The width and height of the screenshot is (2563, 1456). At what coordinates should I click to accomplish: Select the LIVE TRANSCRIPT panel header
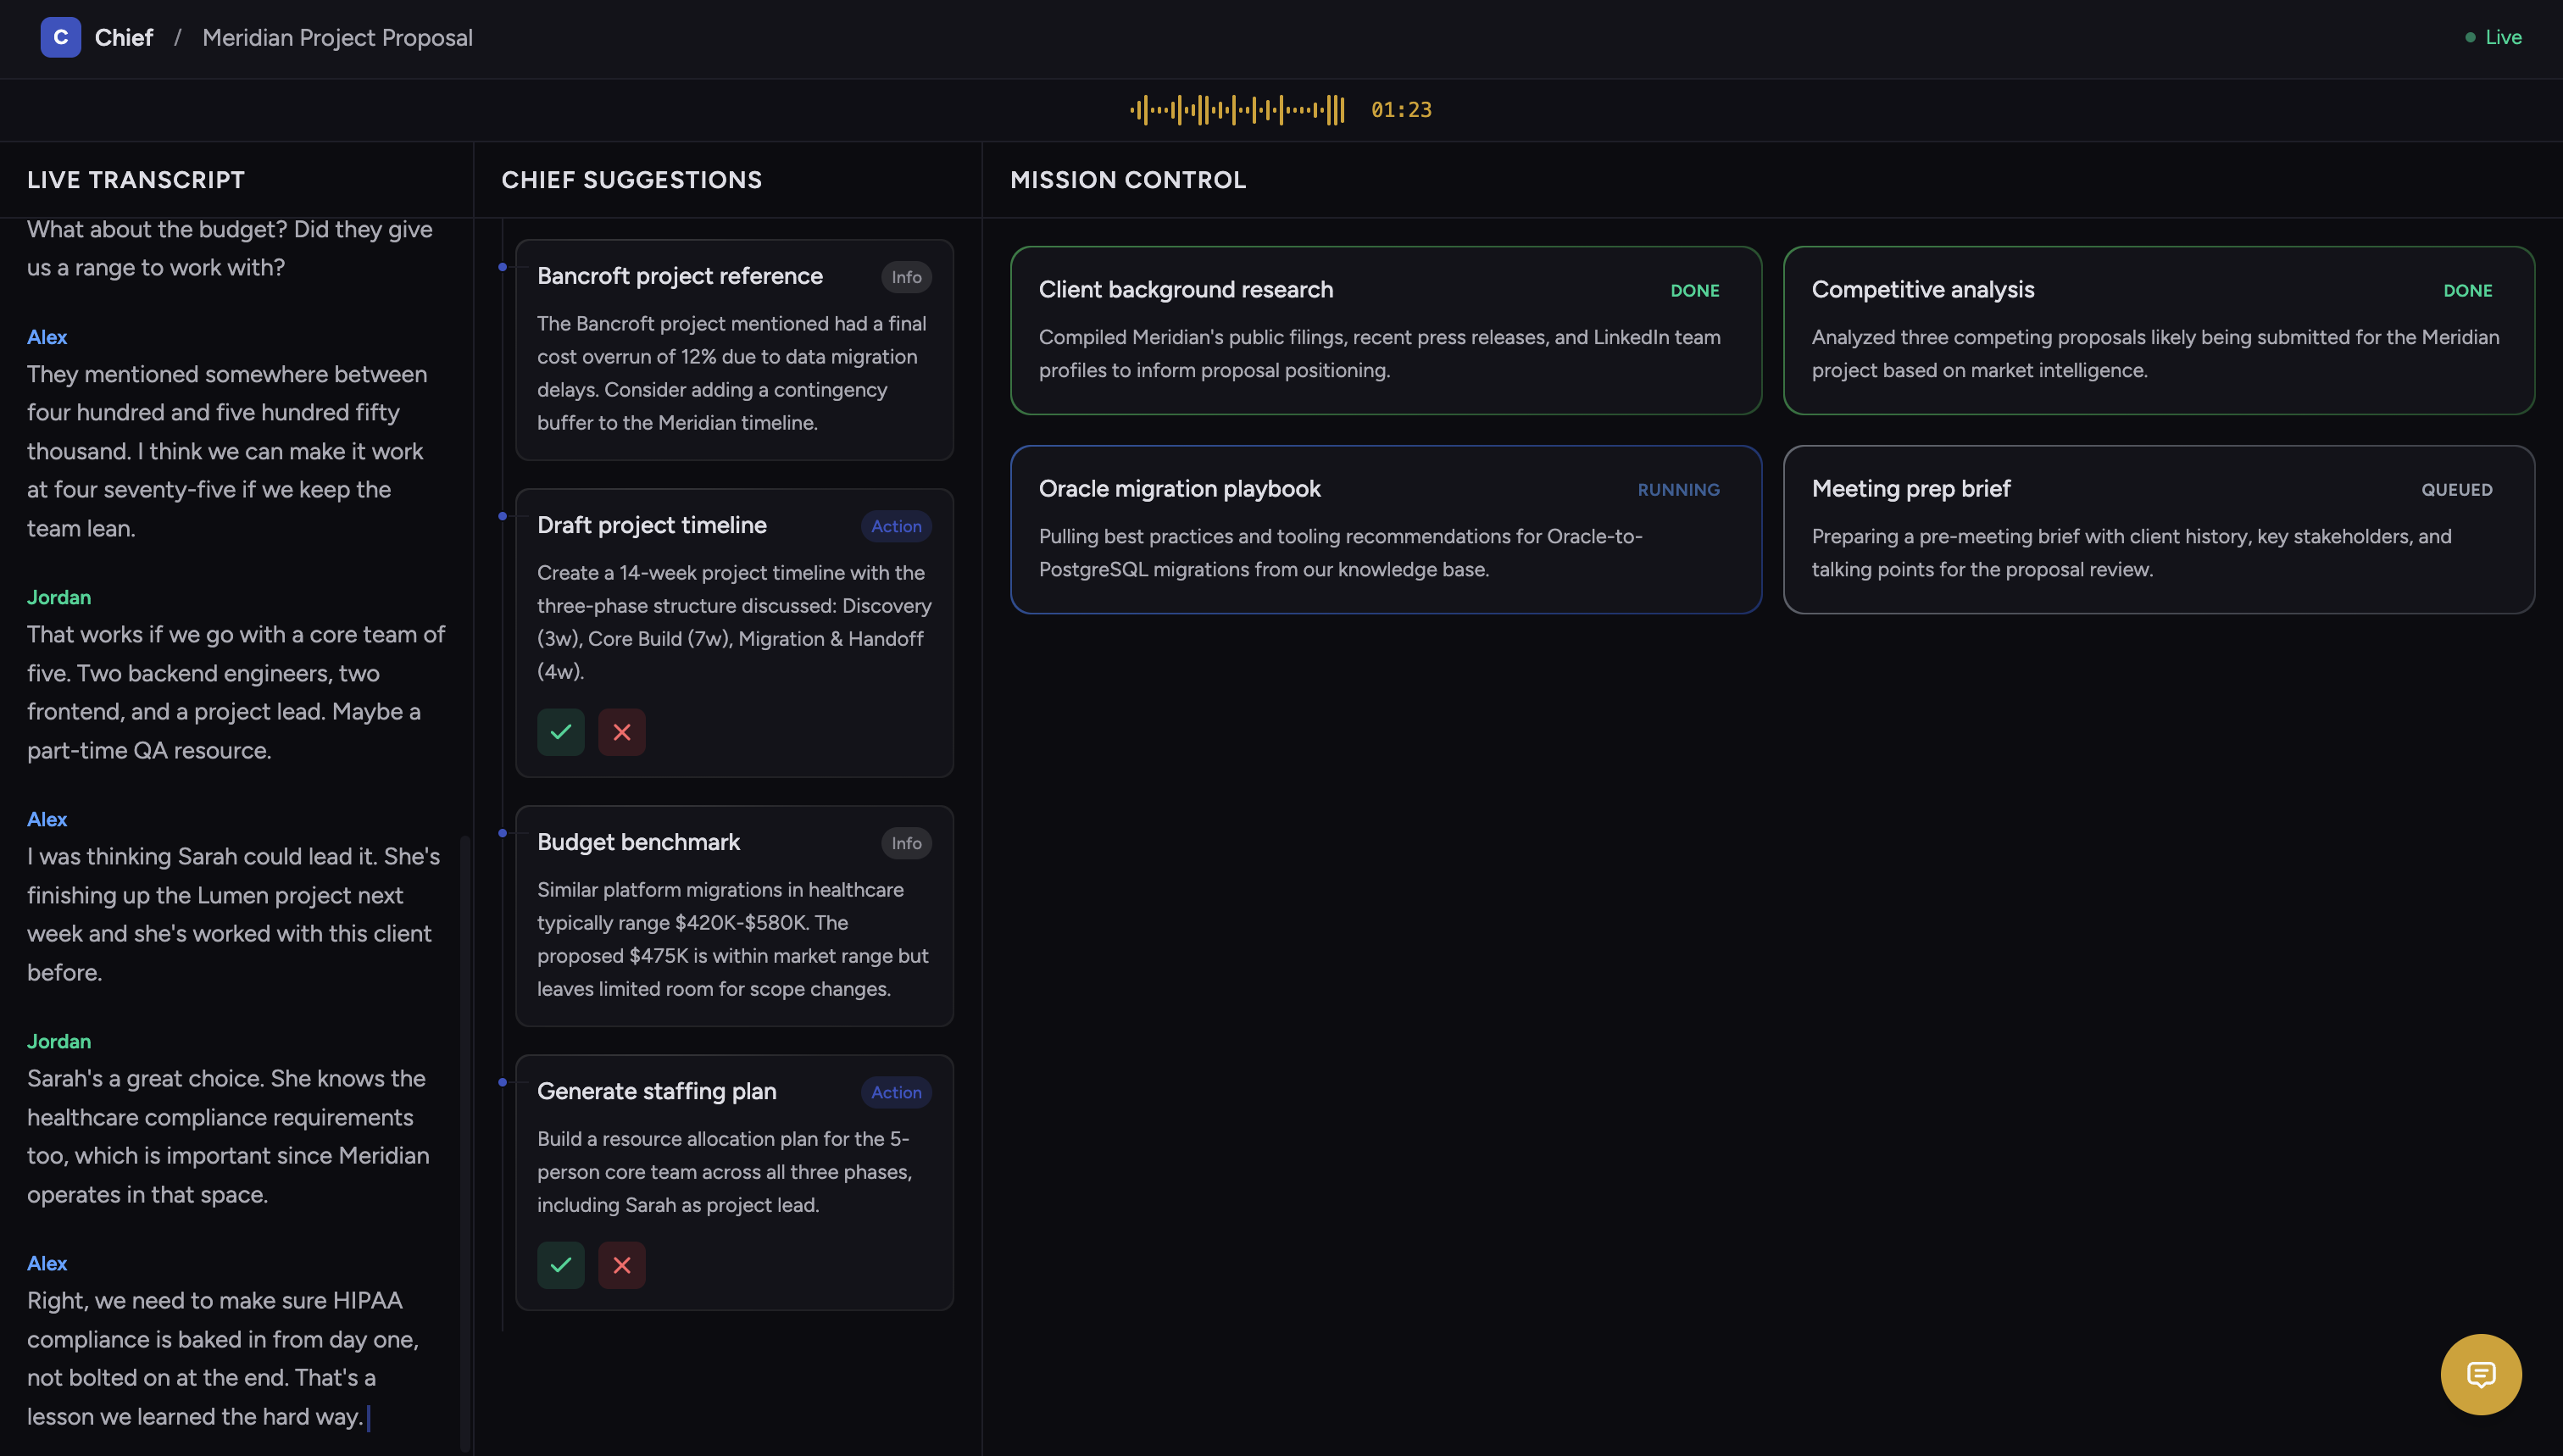pos(136,180)
